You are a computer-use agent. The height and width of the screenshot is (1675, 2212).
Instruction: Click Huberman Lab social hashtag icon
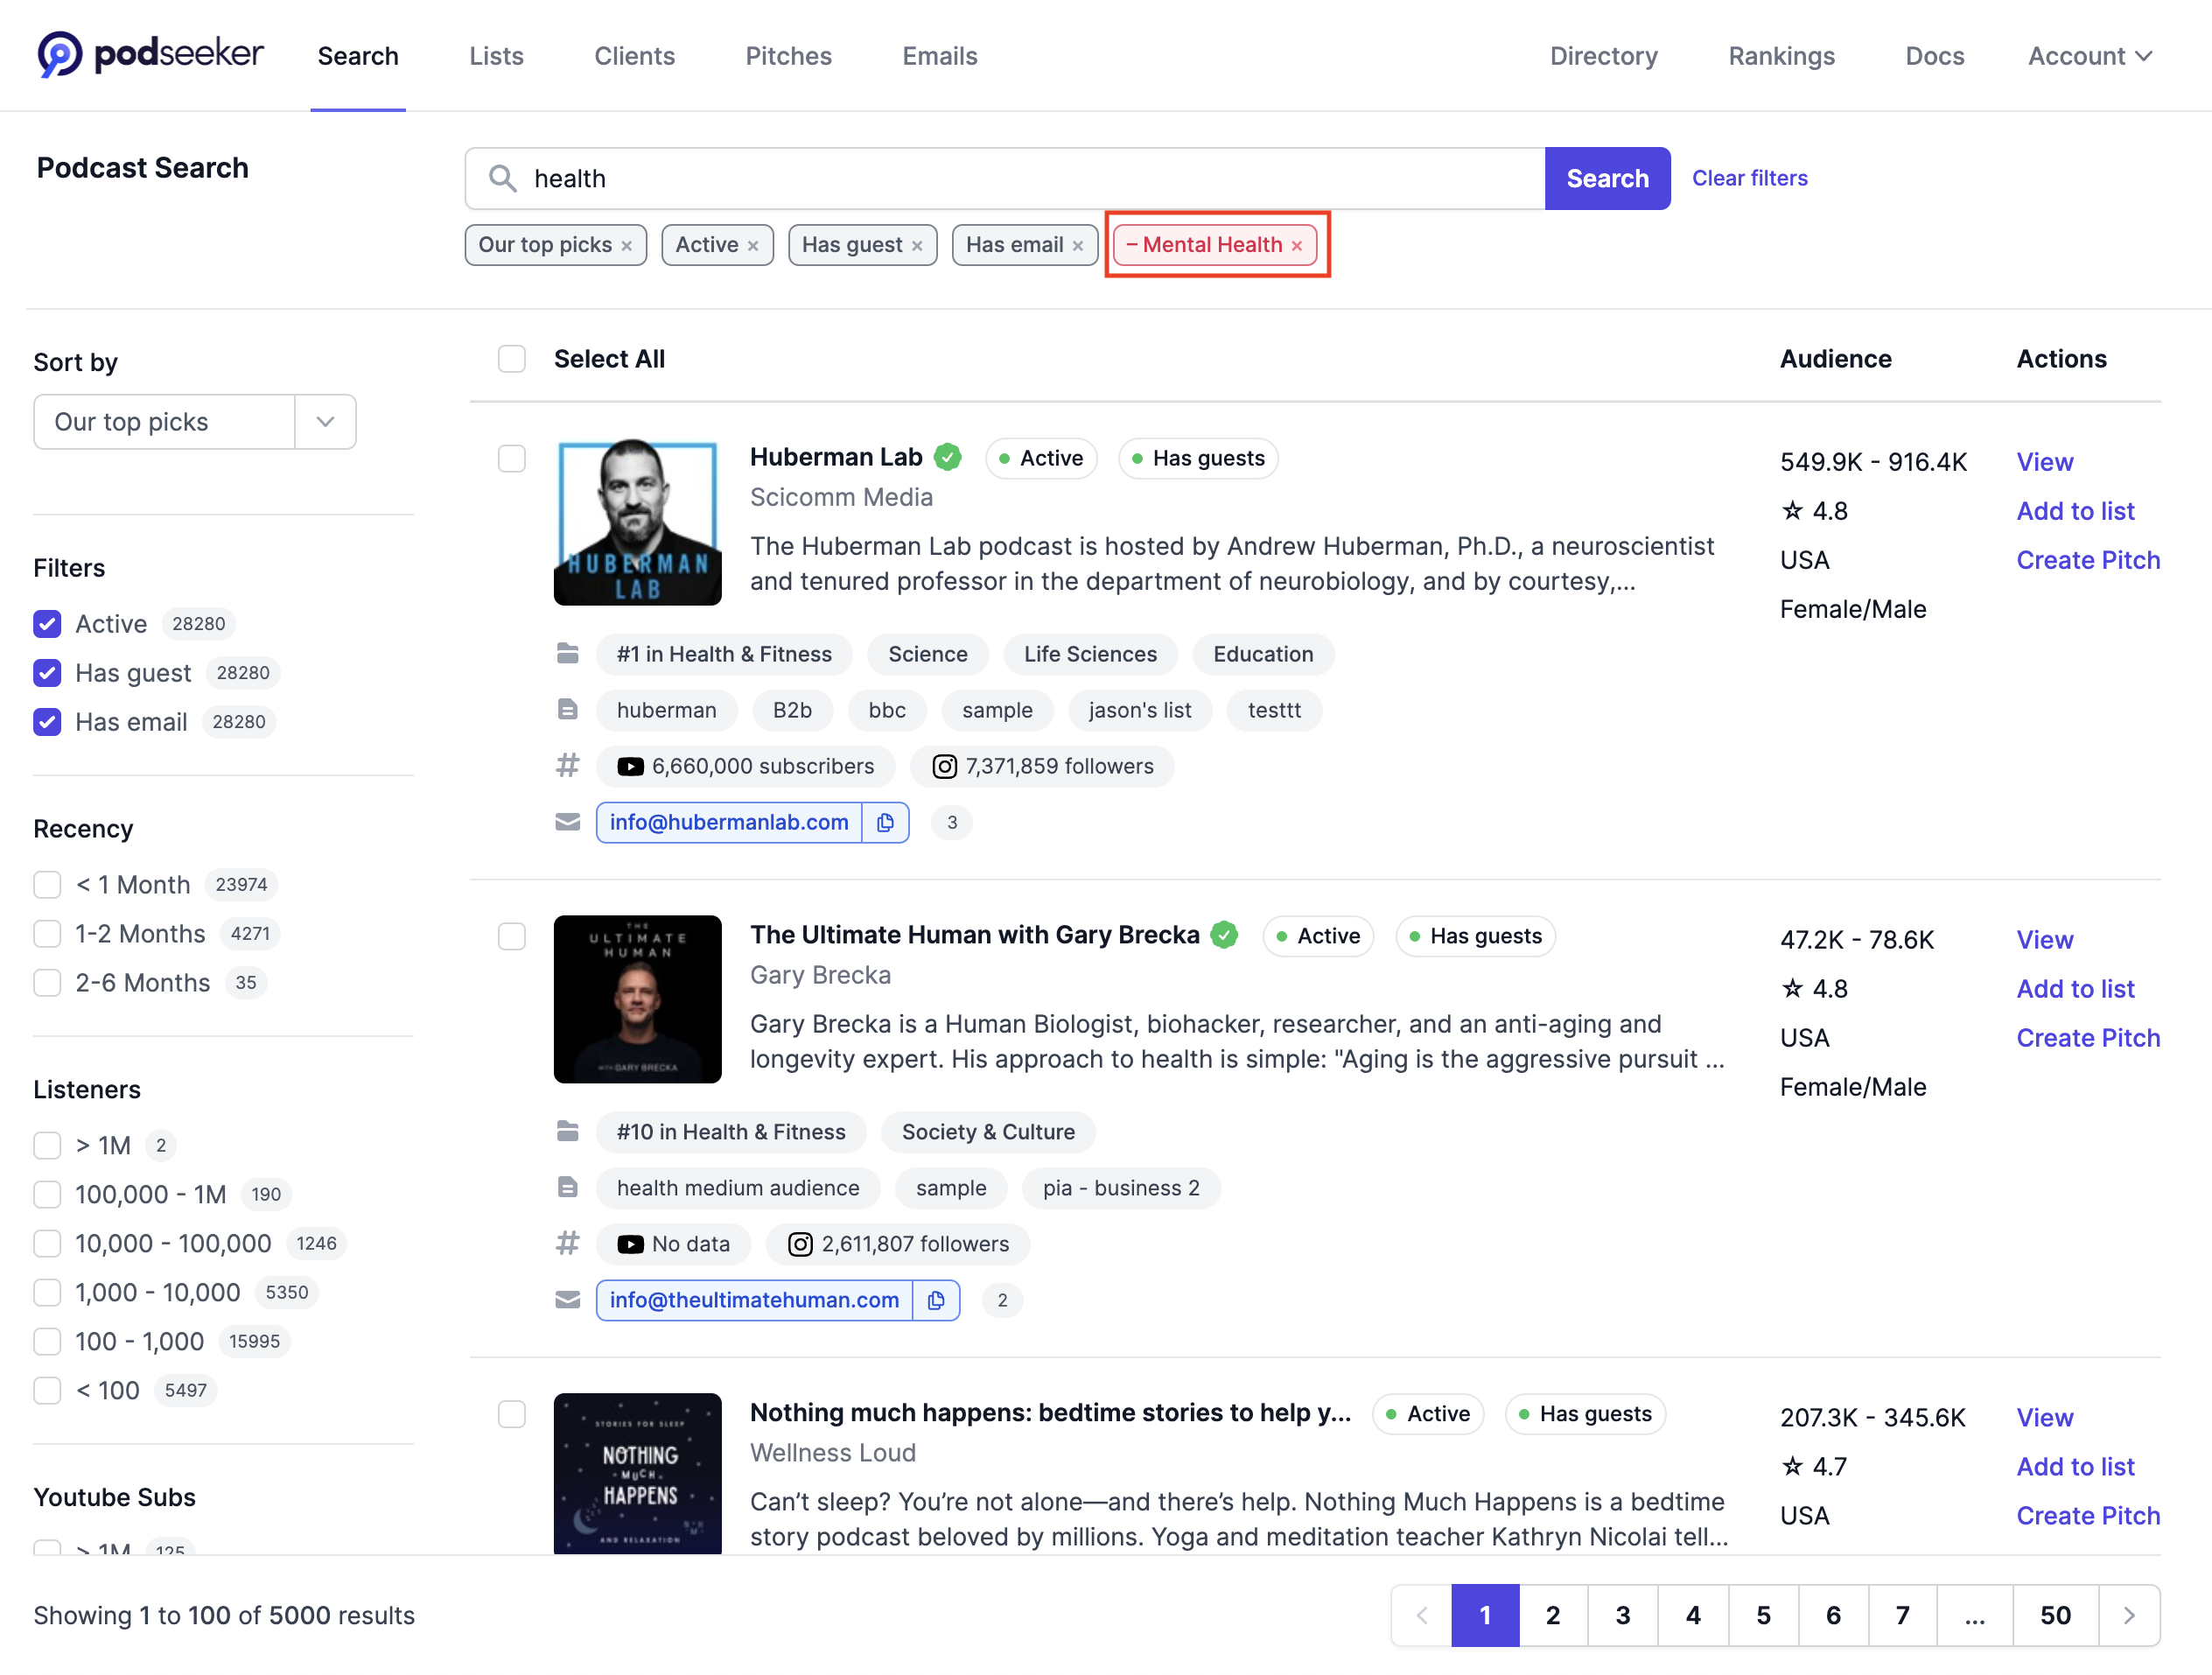tap(568, 766)
